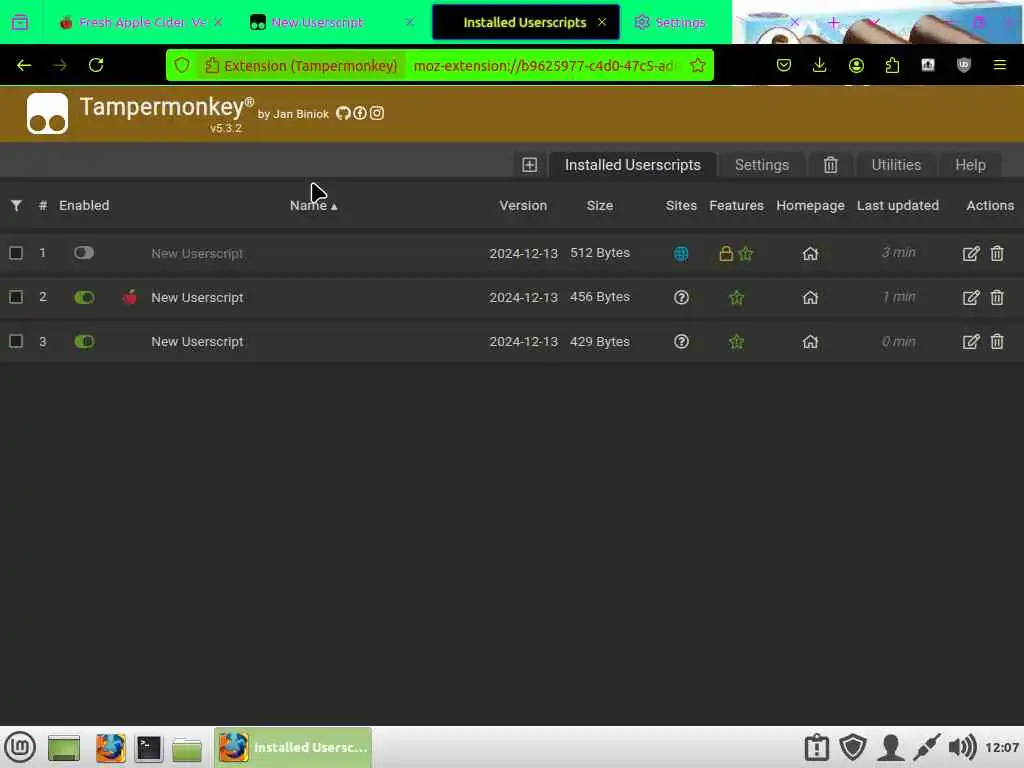Open file manager from taskbar
1024x768 pixels.
187,748
